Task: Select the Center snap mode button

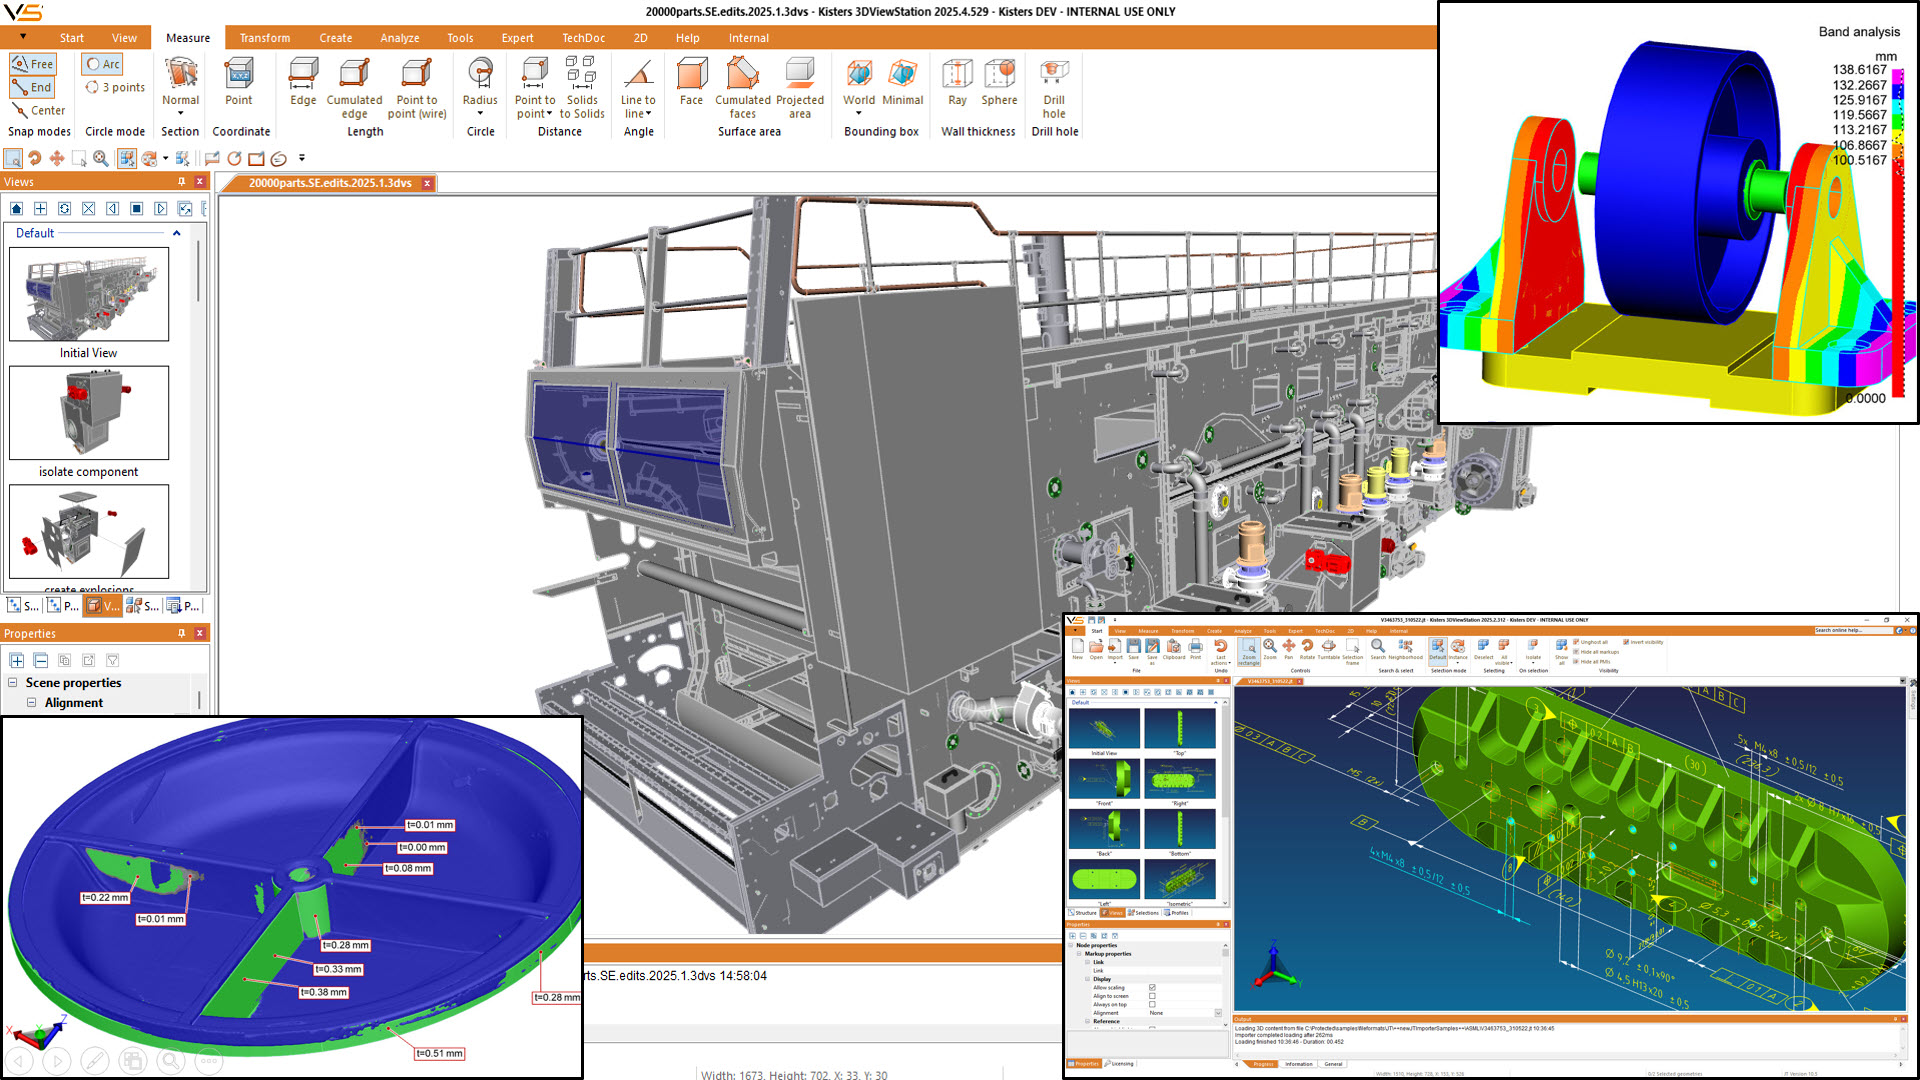Action: click(x=38, y=110)
